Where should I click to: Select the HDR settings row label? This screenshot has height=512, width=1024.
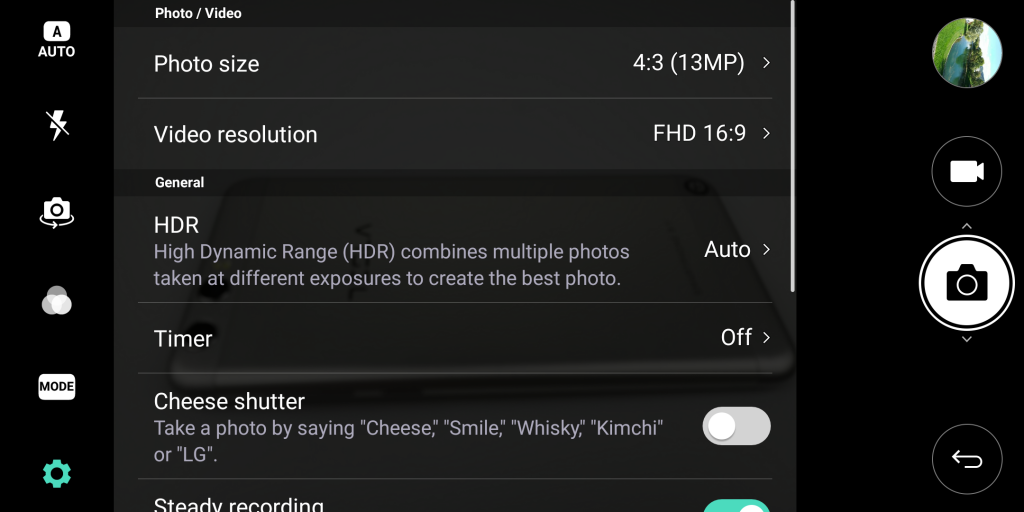coord(177,225)
